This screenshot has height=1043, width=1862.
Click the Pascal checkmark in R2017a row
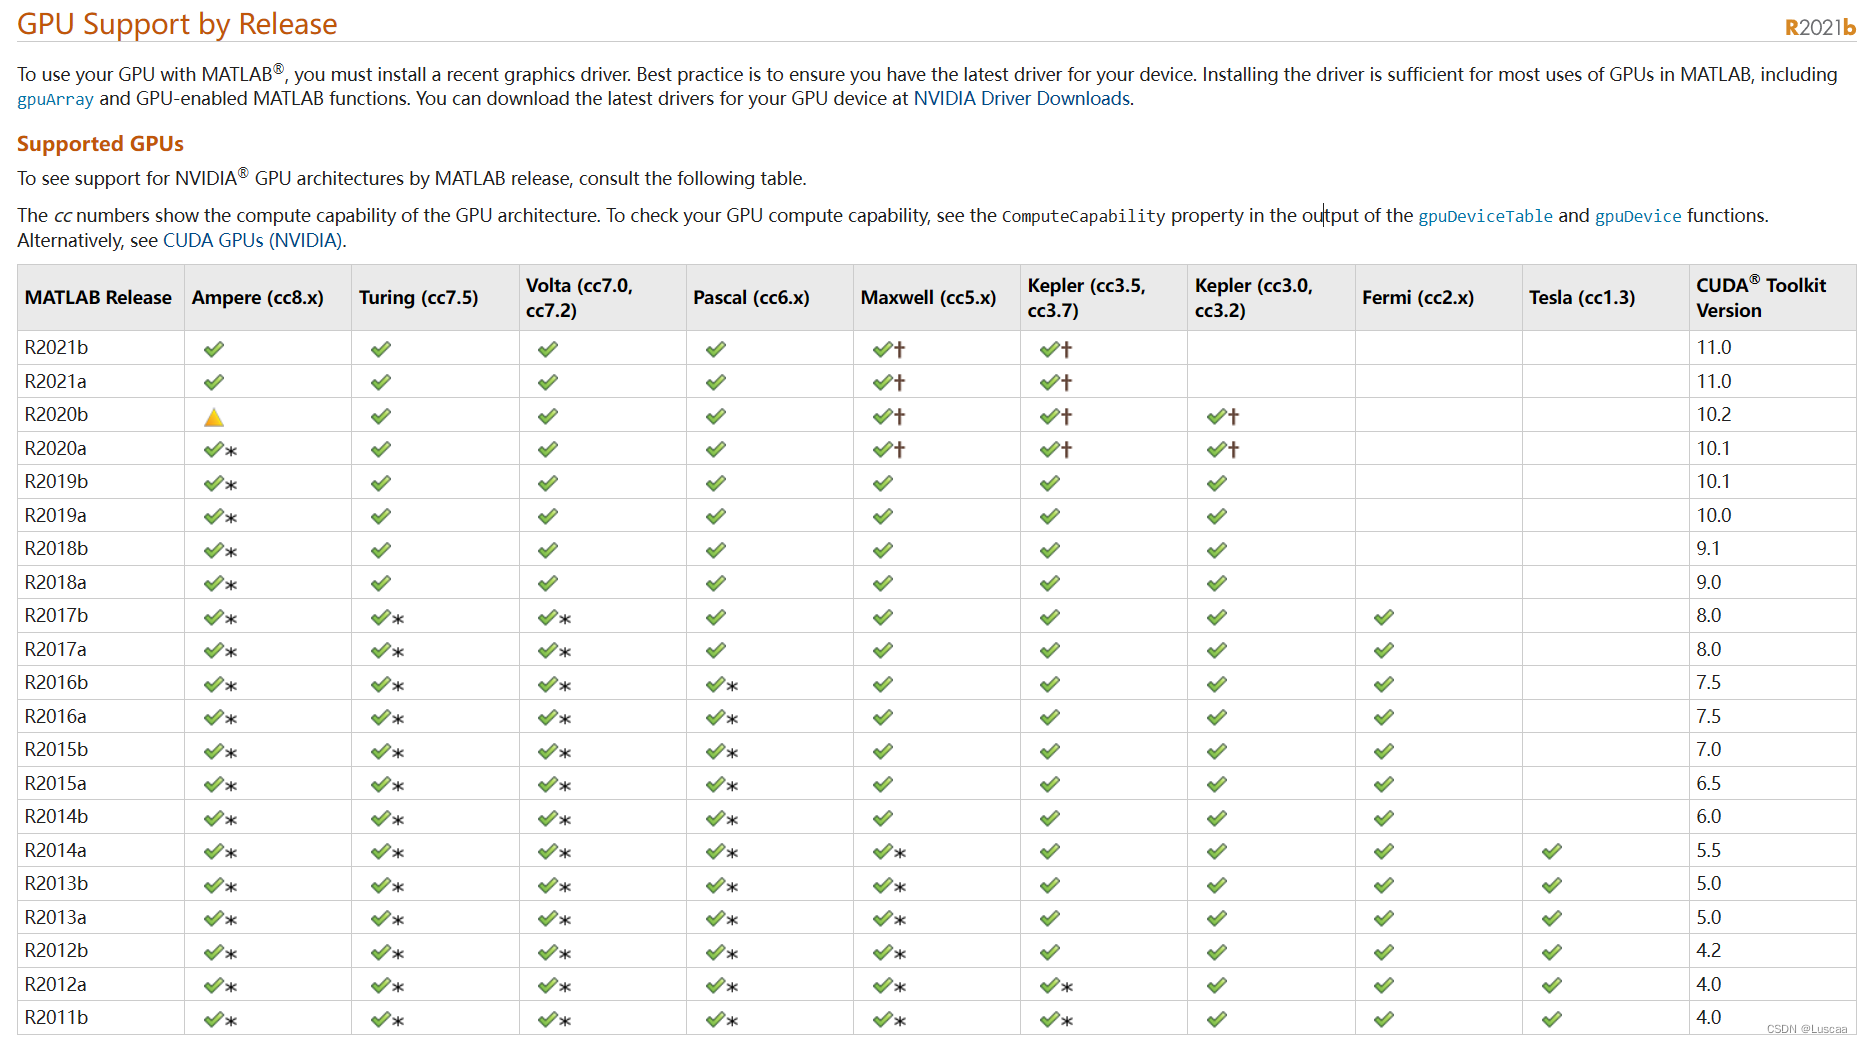click(716, 651)
